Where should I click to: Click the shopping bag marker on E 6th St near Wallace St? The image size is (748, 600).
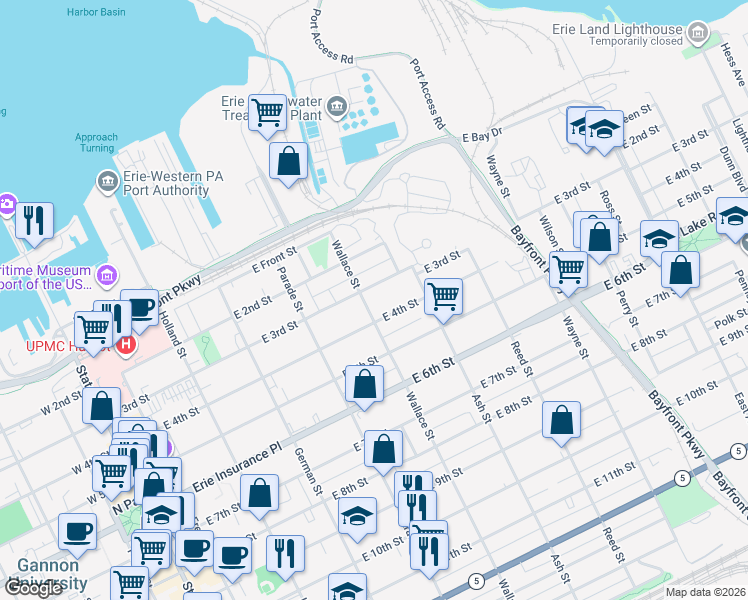[x=364, y=384]
